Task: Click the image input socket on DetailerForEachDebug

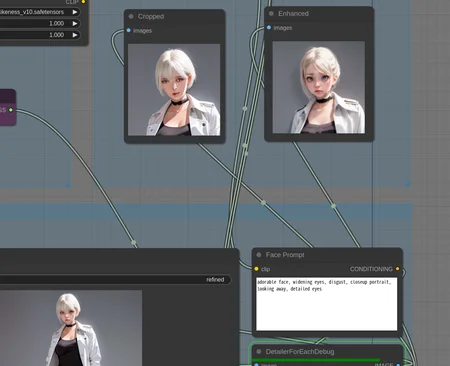Action: [256, 365]
